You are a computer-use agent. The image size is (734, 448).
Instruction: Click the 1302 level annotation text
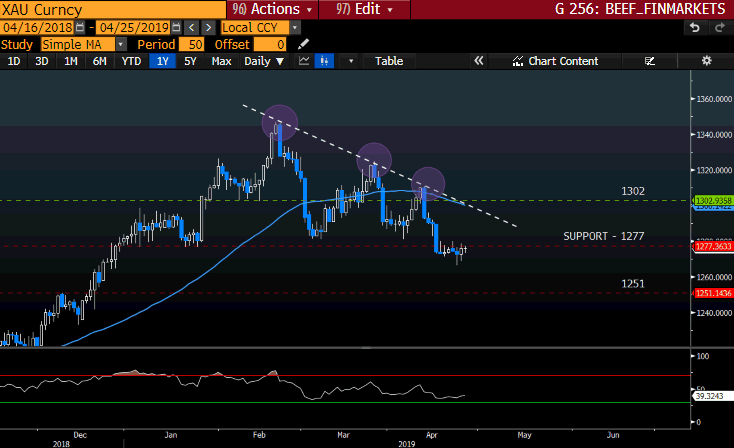click(633, 191)
